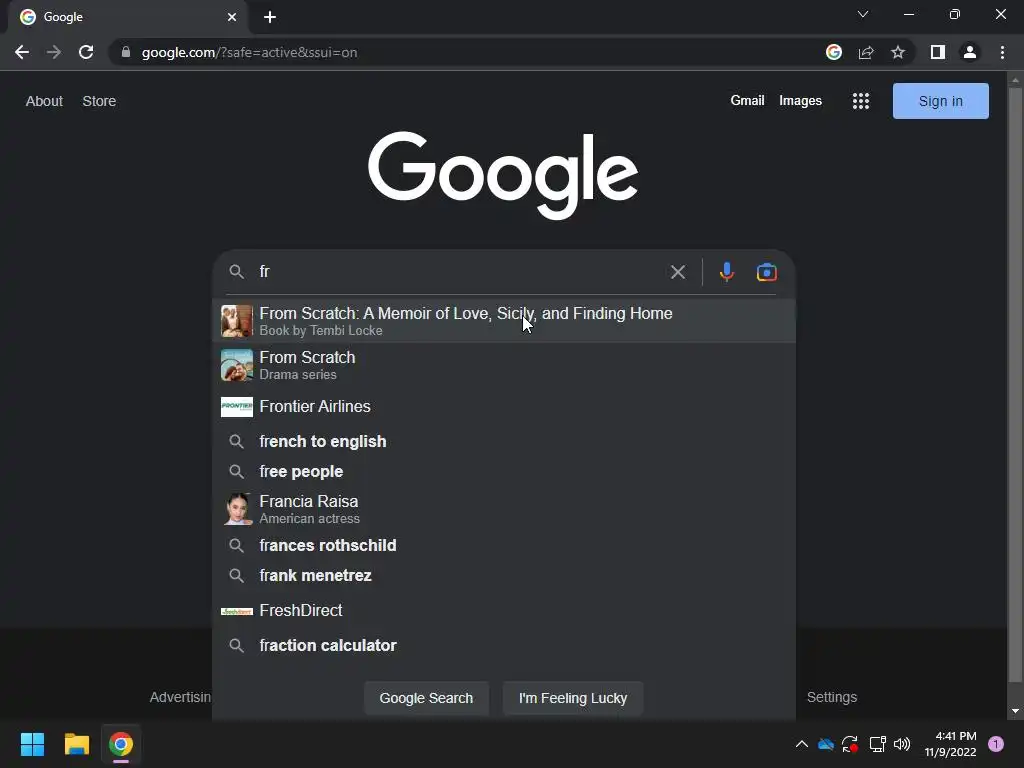Click the magnifier icon in the search box
The height and width of the screenshot is (768, 1024).
tap(236, 272)
